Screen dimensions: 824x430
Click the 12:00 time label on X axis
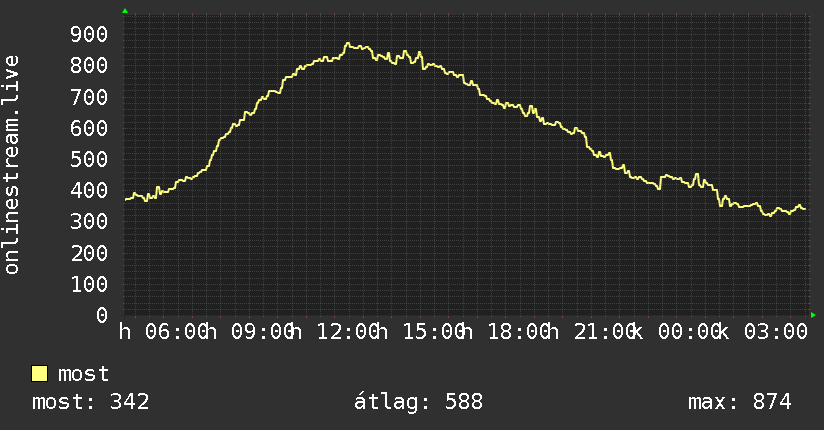(348, 332)
